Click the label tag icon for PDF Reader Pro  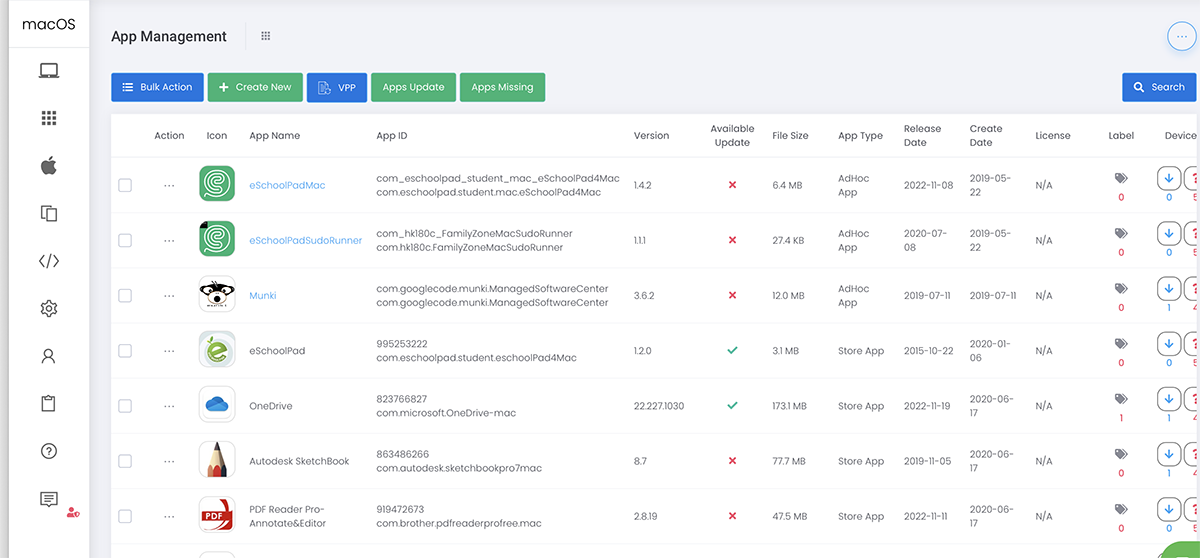click(x=1121, y=509)
